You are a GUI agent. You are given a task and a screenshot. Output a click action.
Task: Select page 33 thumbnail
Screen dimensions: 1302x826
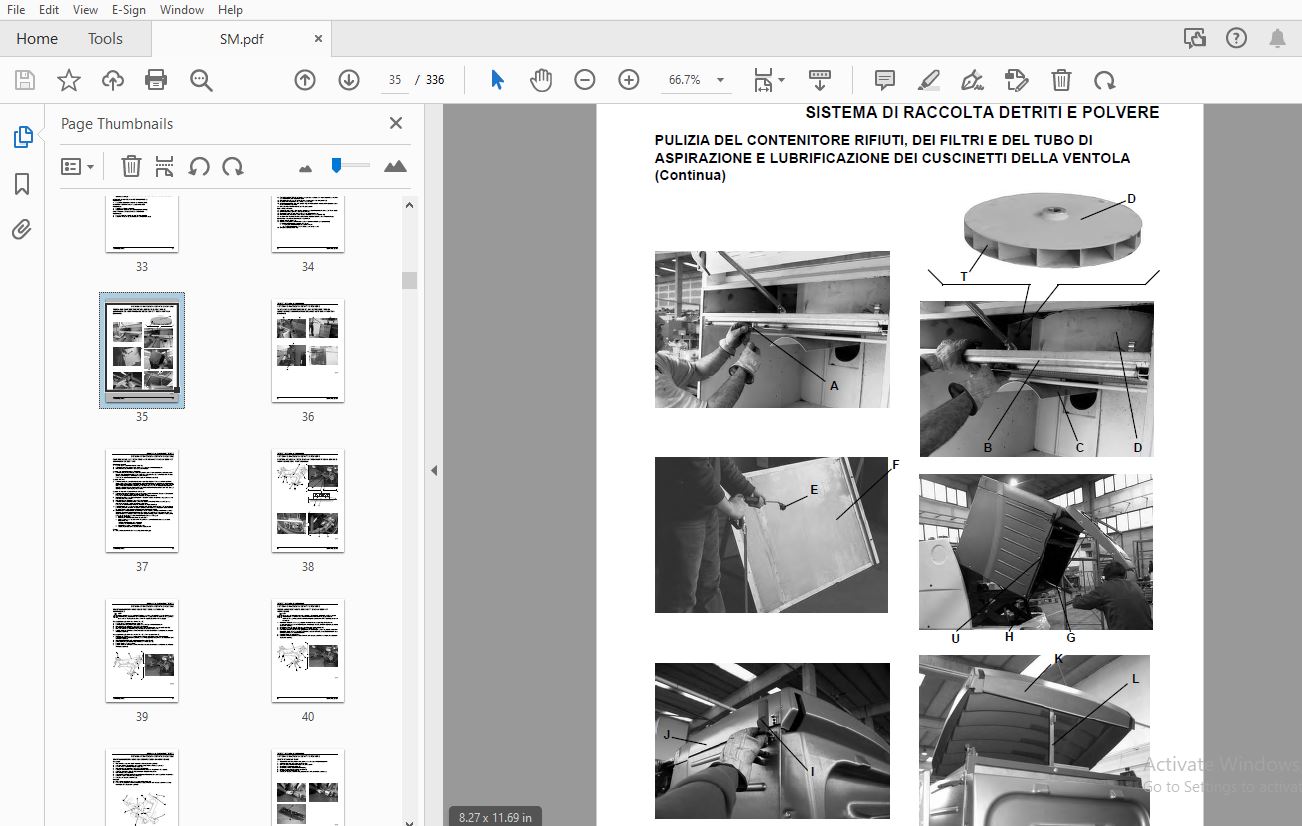click(142, 224)
